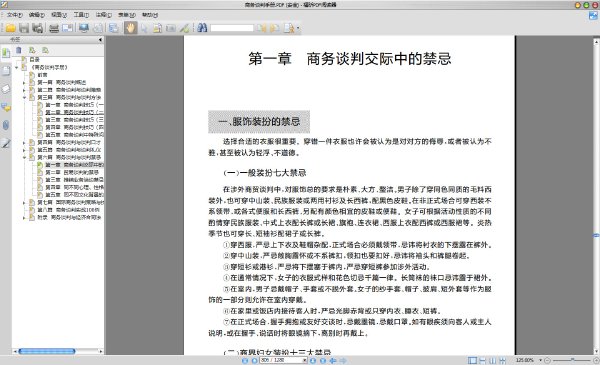Image resolution: width=600 pixels, height=365 pixels.
Task: Select the Hand tool
Action: coord(130,28)
